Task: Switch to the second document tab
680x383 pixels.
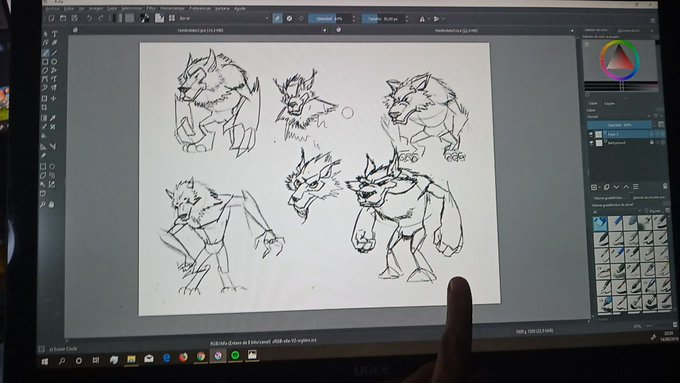Action: coord(456,30)
